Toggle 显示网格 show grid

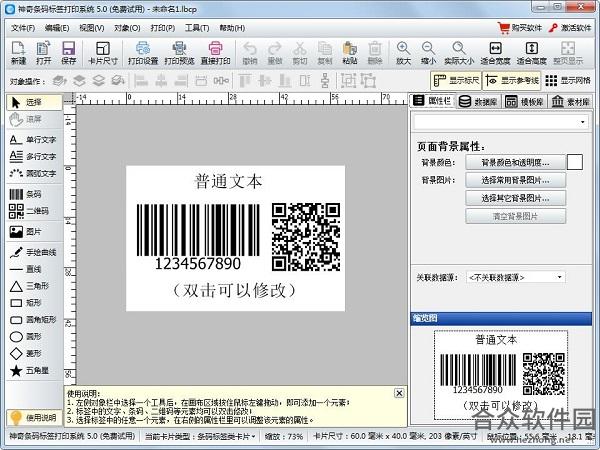tap(568, 80)
